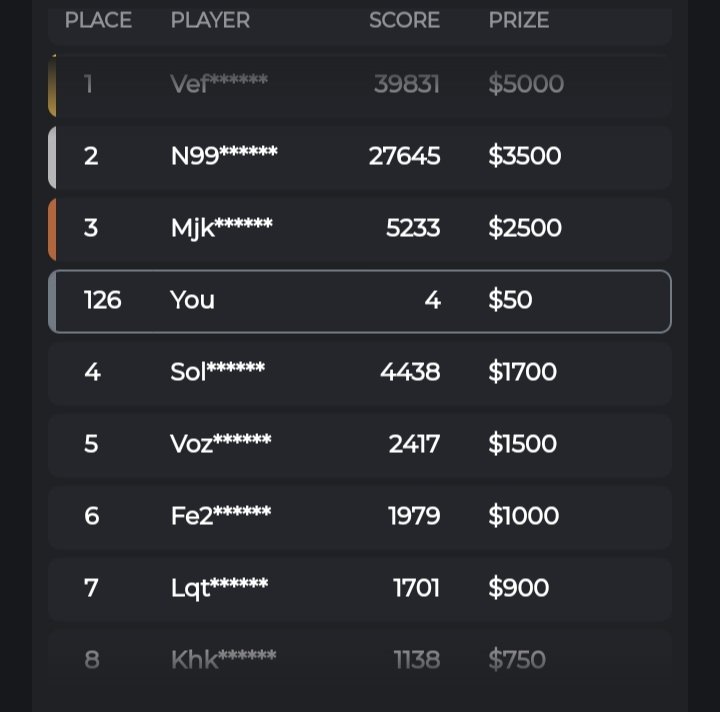
Task: Click the 5233 score value
Action: point(413,228)
